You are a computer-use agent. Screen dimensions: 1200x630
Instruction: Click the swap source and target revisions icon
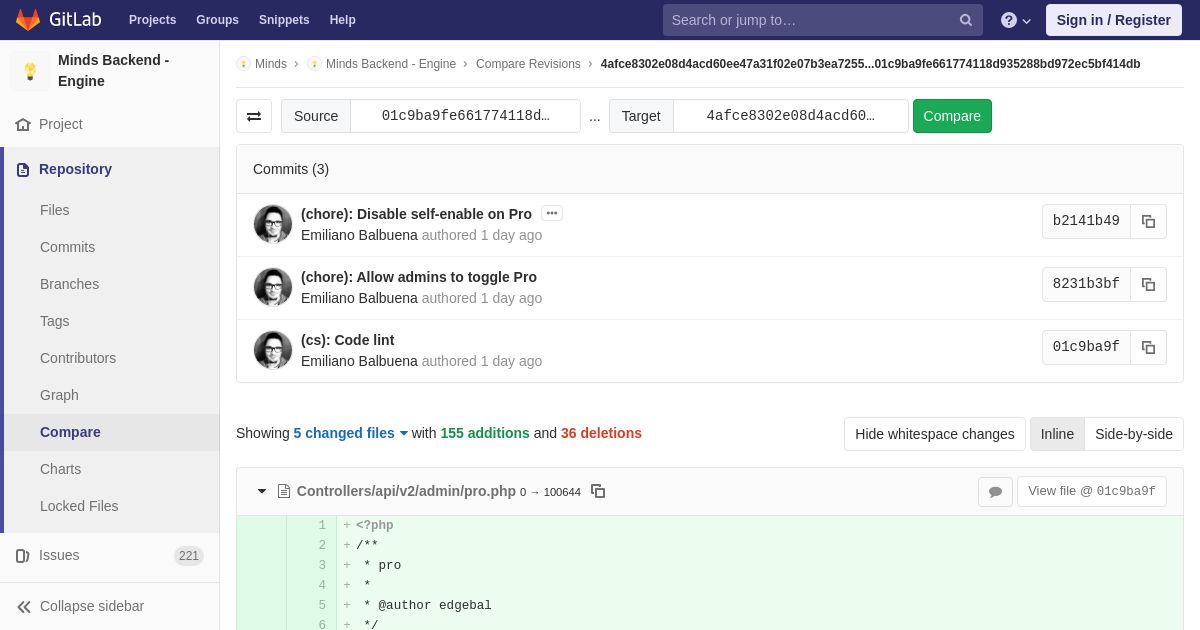click(x=254, y=116)
